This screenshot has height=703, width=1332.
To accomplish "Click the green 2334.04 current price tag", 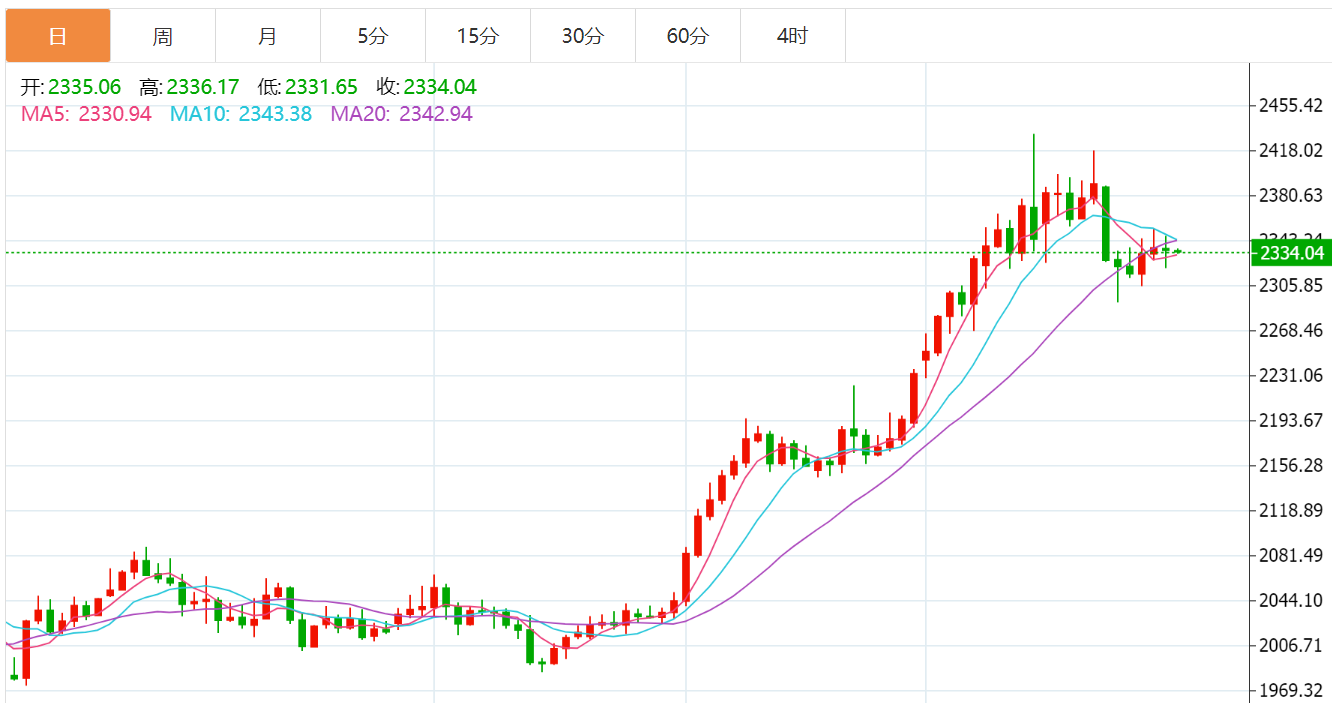I will pos(1291,253).
